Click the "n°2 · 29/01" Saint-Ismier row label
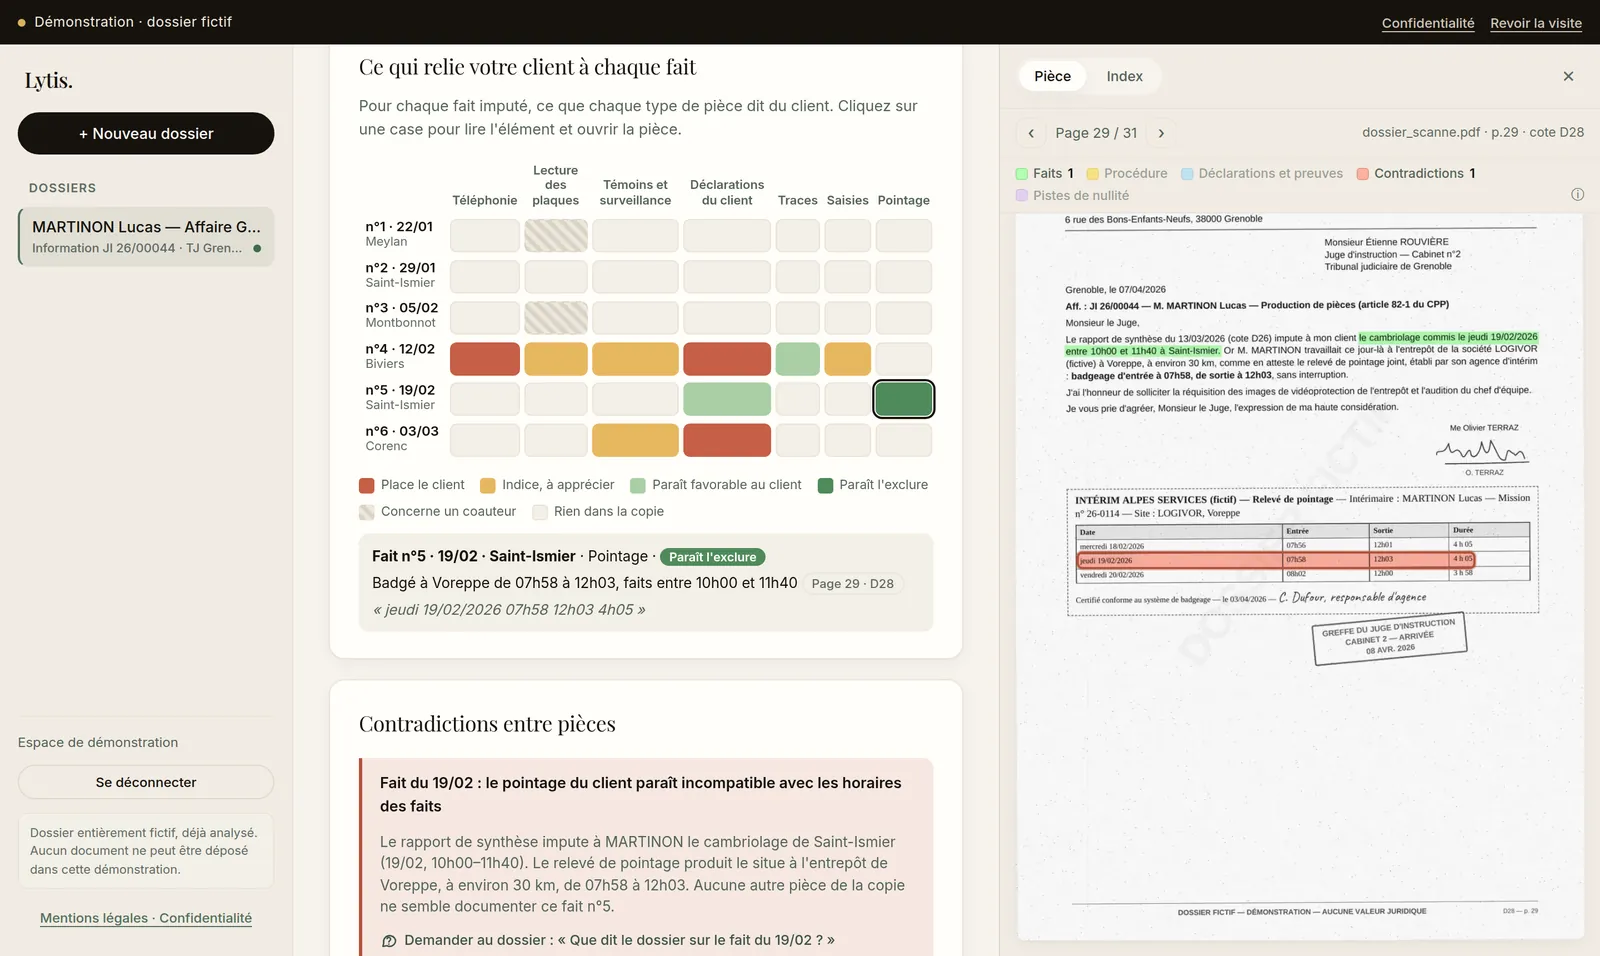Viewport: 1600px width, 956px height. point(401,275)
